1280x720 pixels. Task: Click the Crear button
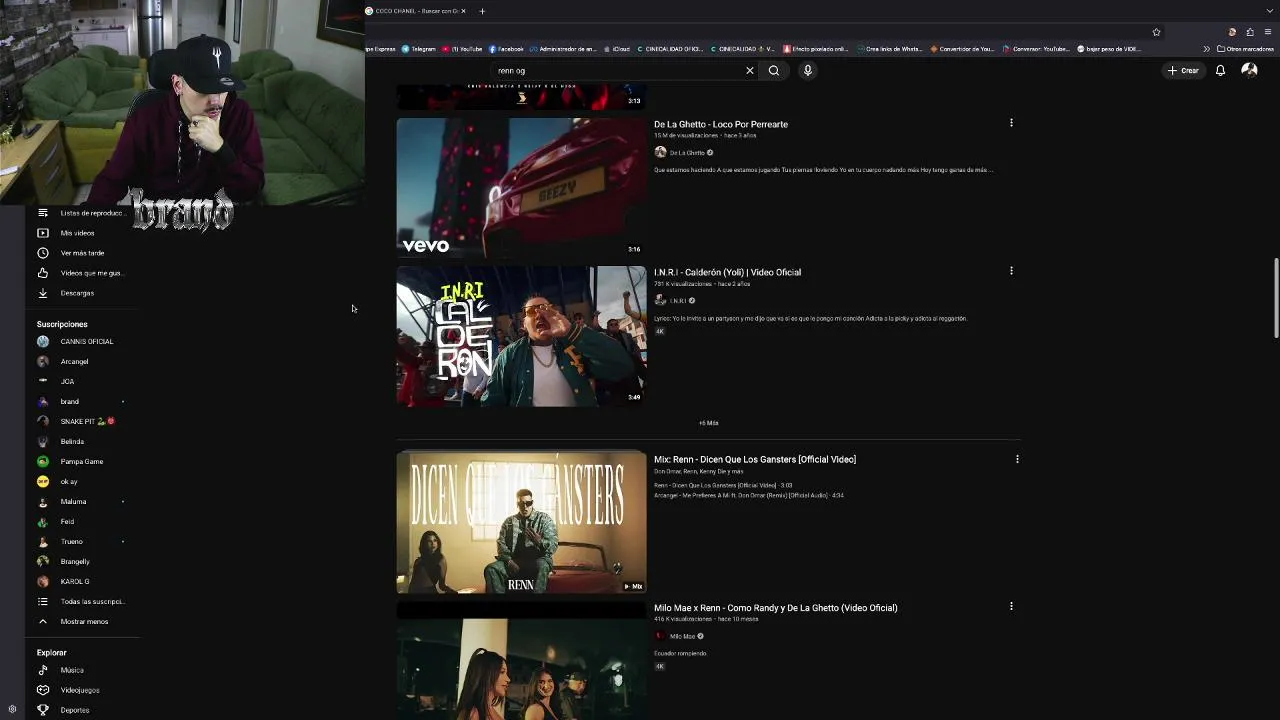[1183, 71]
